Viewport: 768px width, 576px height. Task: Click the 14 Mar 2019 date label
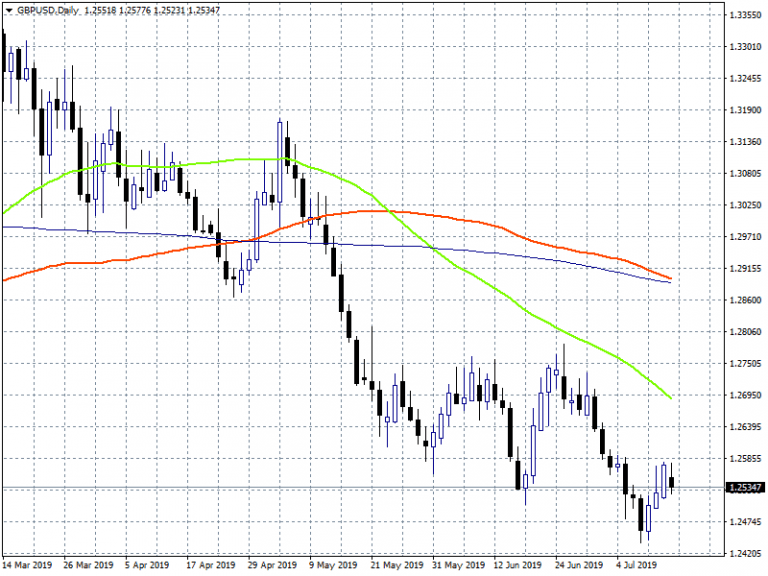coord(29,565)
